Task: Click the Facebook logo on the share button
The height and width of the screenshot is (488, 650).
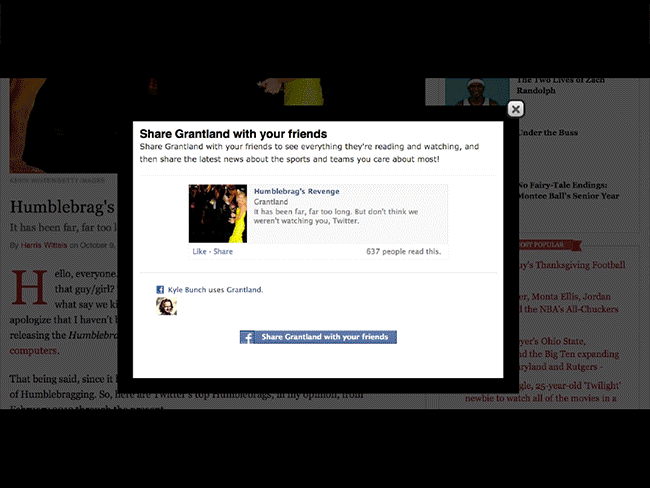Action: pos(248,337)
